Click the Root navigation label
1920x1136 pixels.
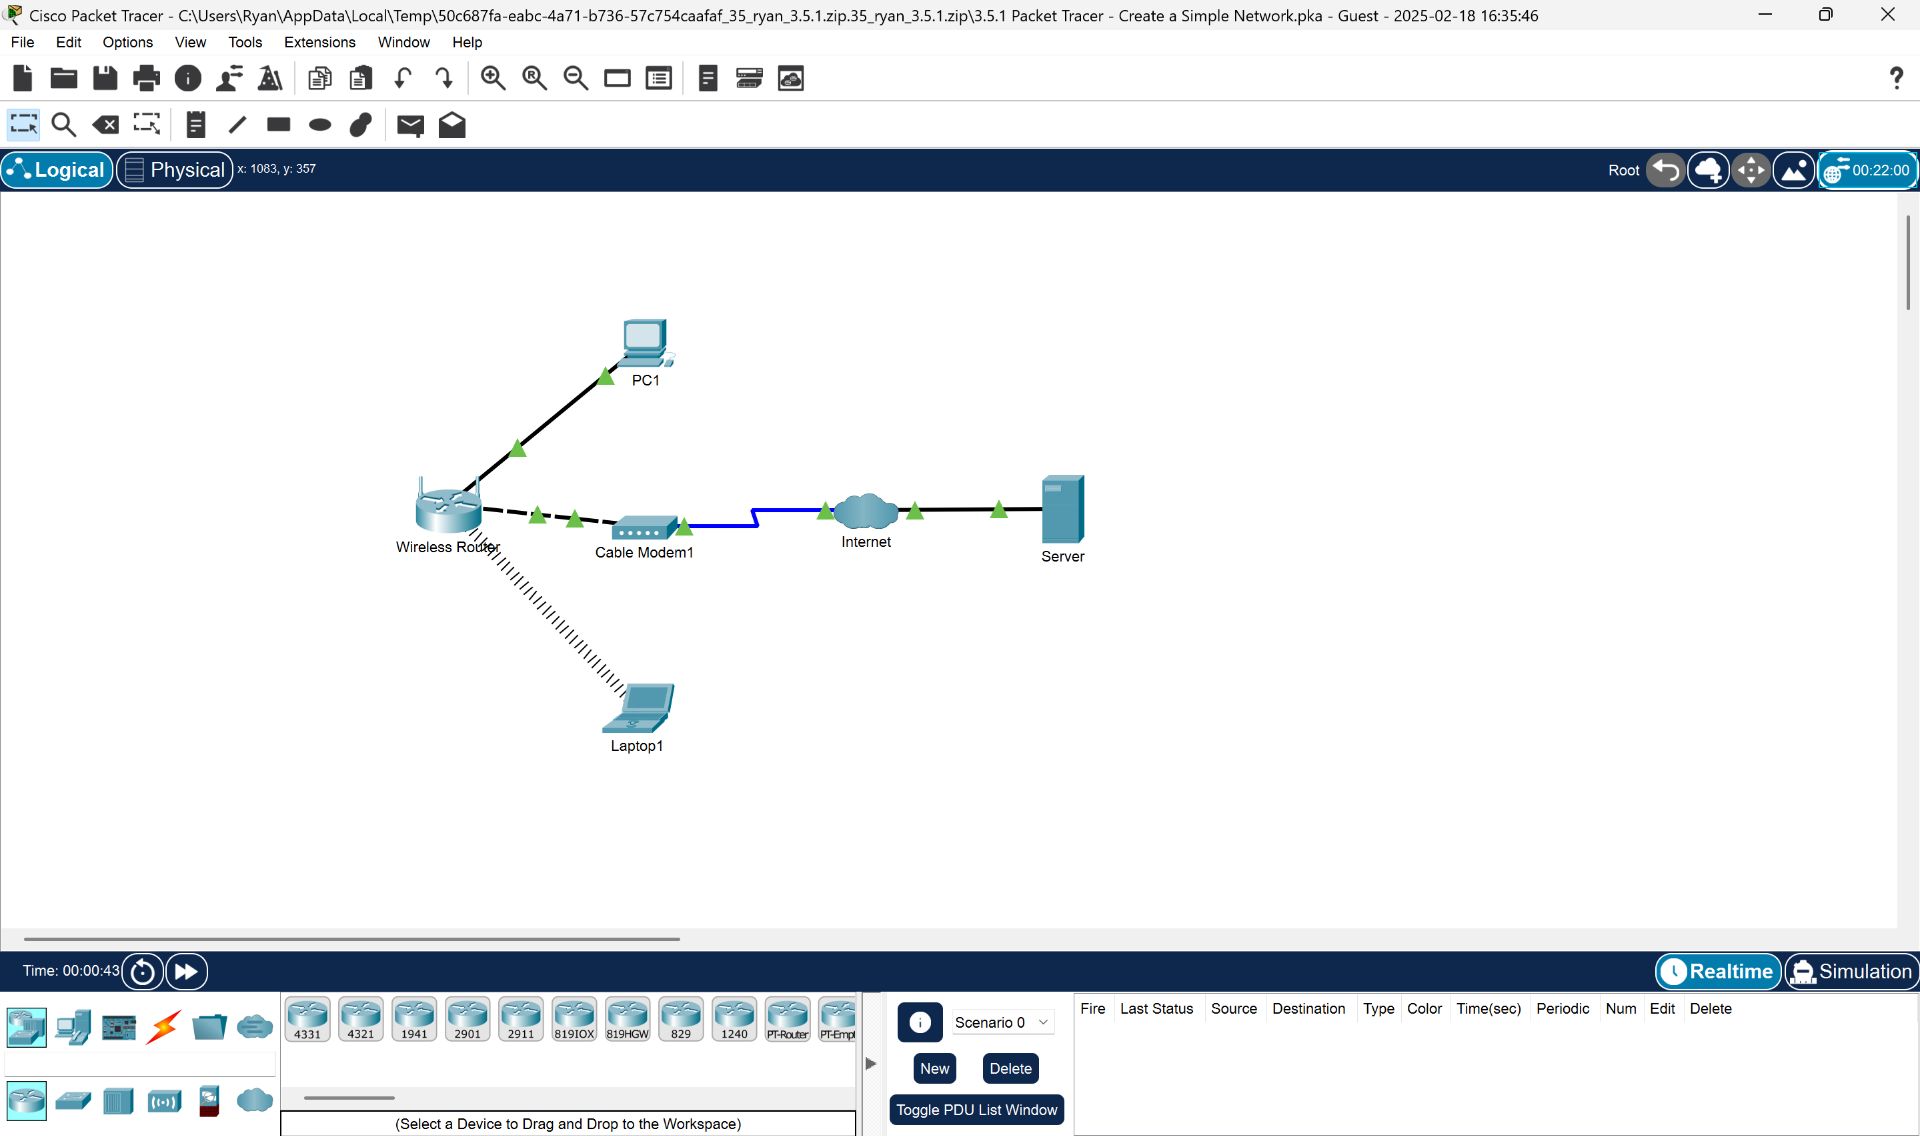click(x=1624, y=170)
